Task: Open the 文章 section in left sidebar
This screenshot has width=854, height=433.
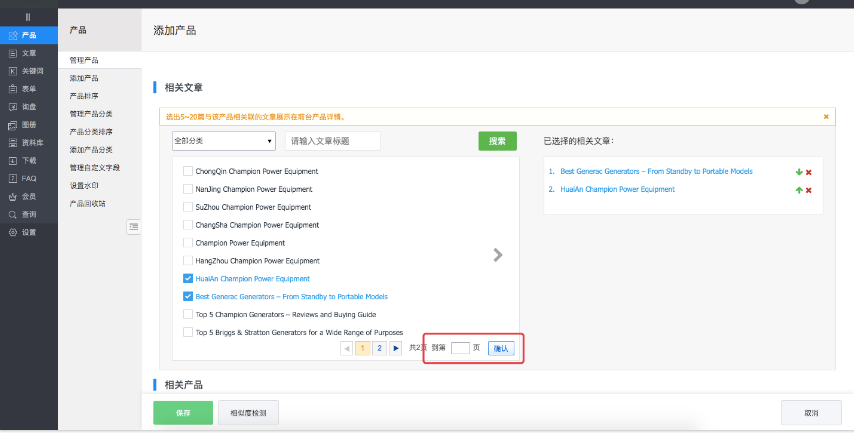Action: point(28,53)
